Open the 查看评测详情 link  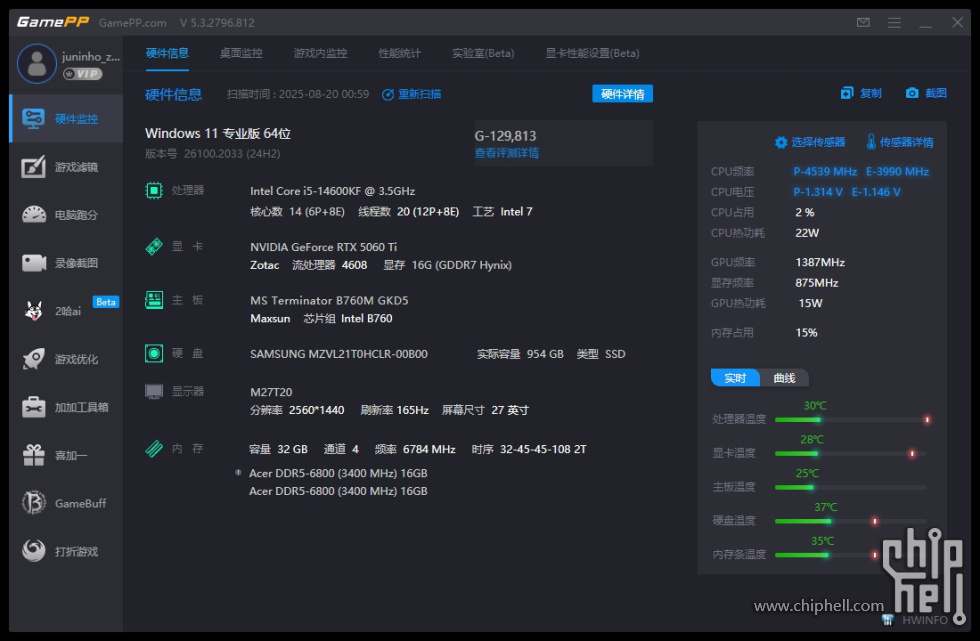point(507,153)
